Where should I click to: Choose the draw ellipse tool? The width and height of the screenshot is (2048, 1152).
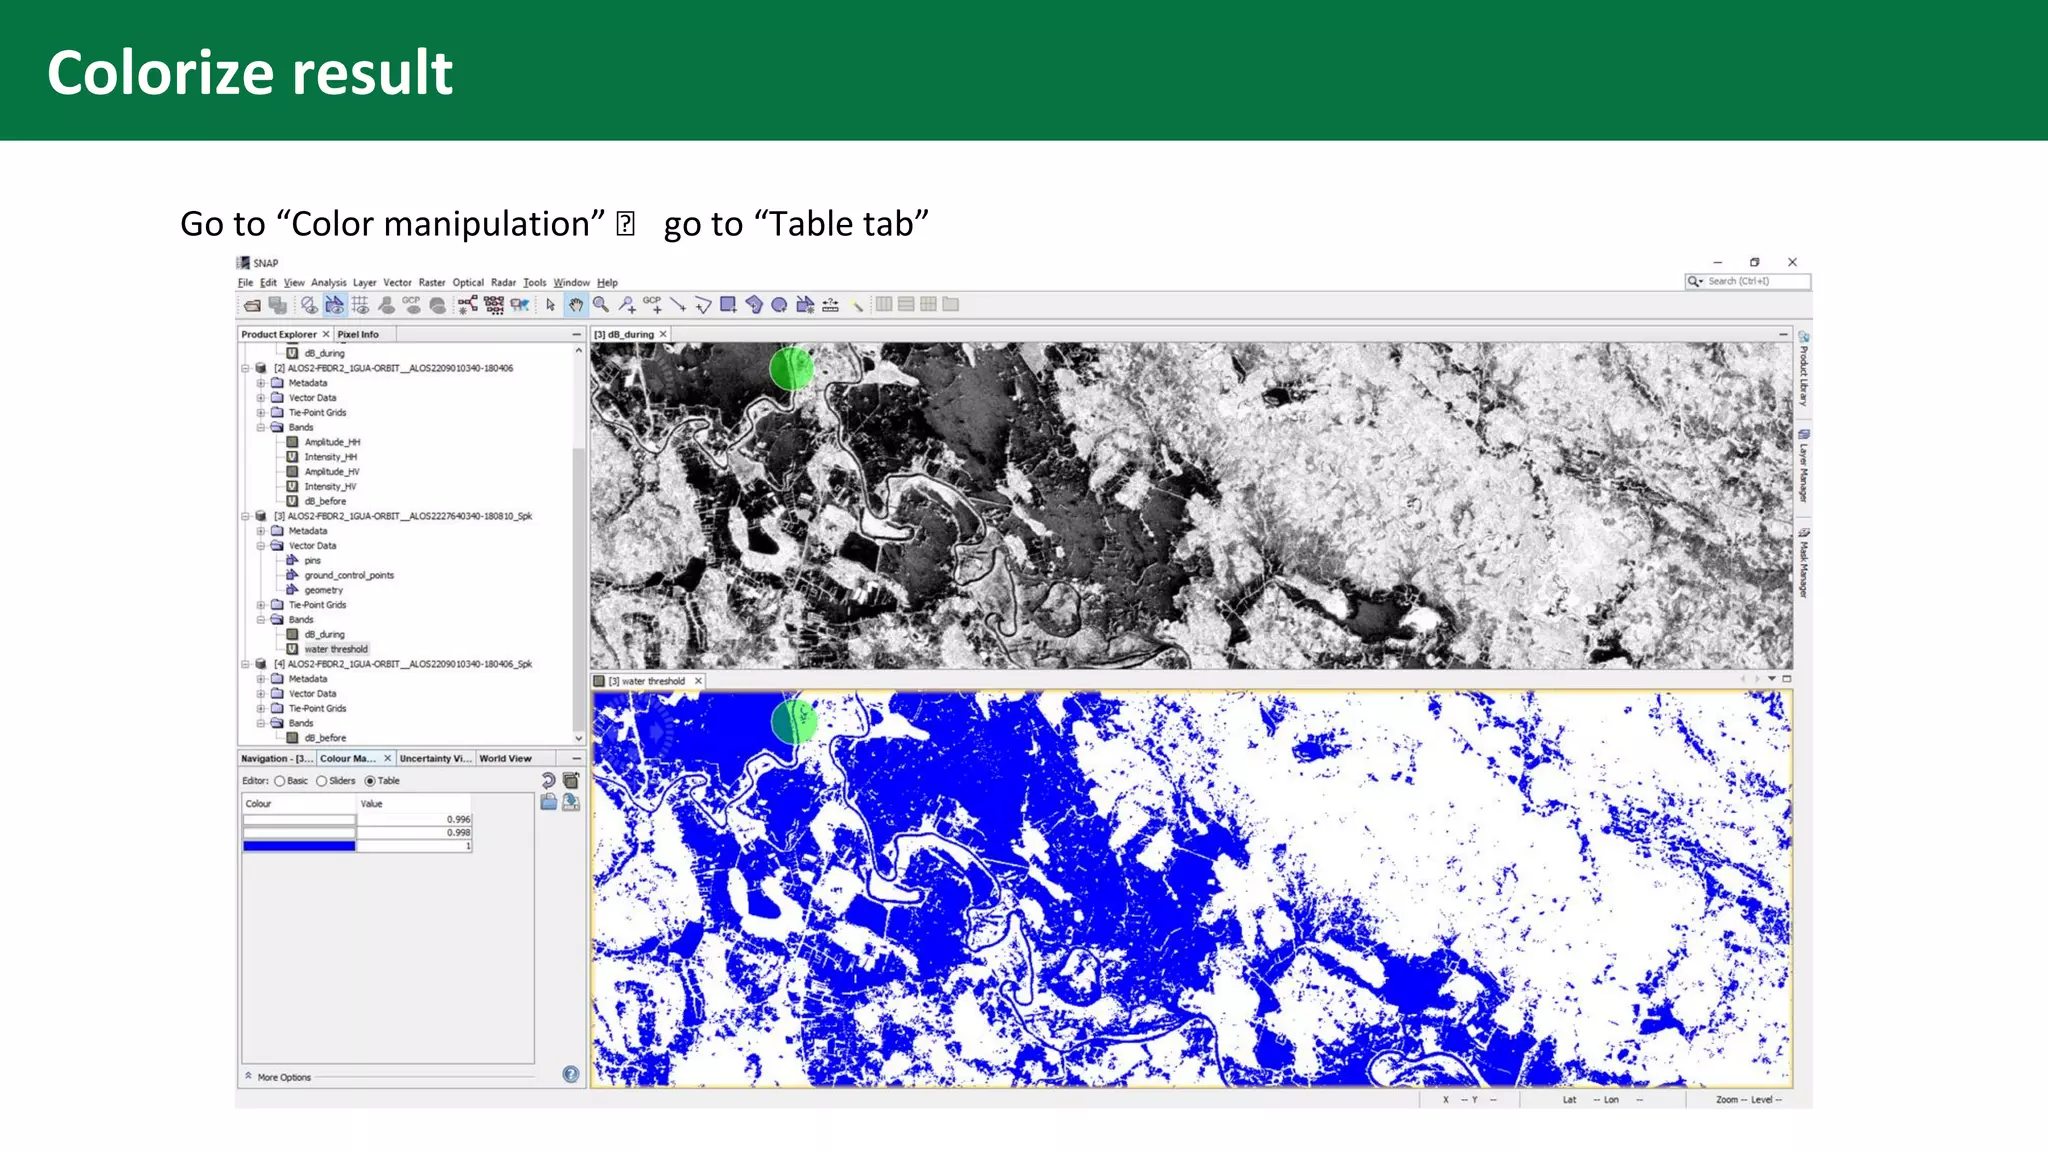(779, 305)
